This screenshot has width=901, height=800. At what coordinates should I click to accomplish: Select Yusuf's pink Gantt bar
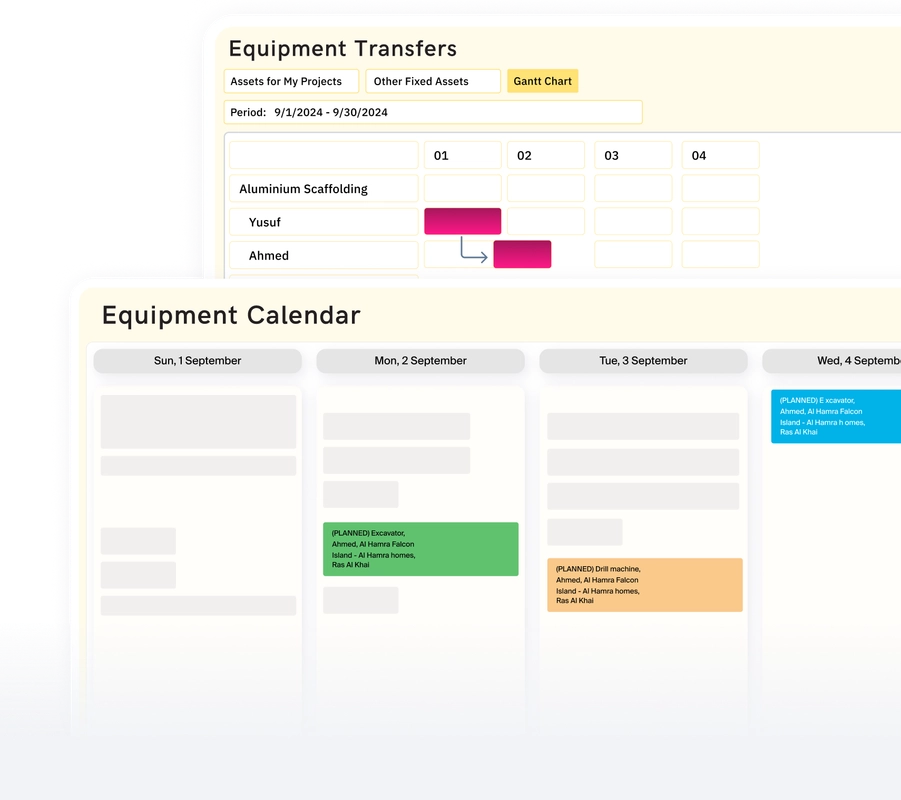(462, 221)
